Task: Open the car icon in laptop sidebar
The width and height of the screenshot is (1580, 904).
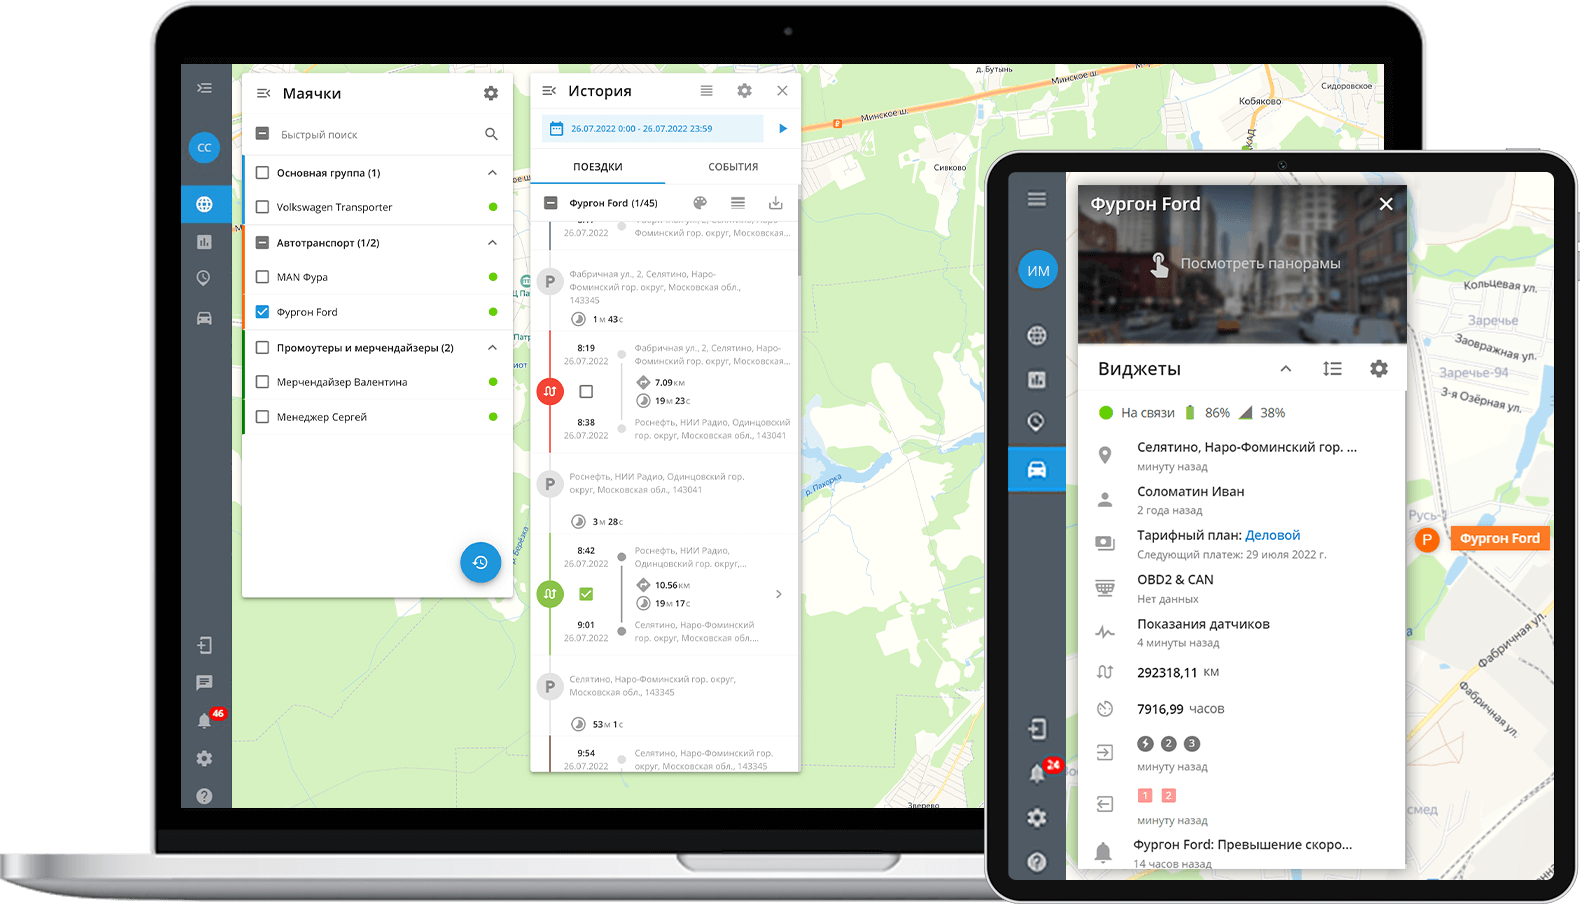Action: coord(204,318)
